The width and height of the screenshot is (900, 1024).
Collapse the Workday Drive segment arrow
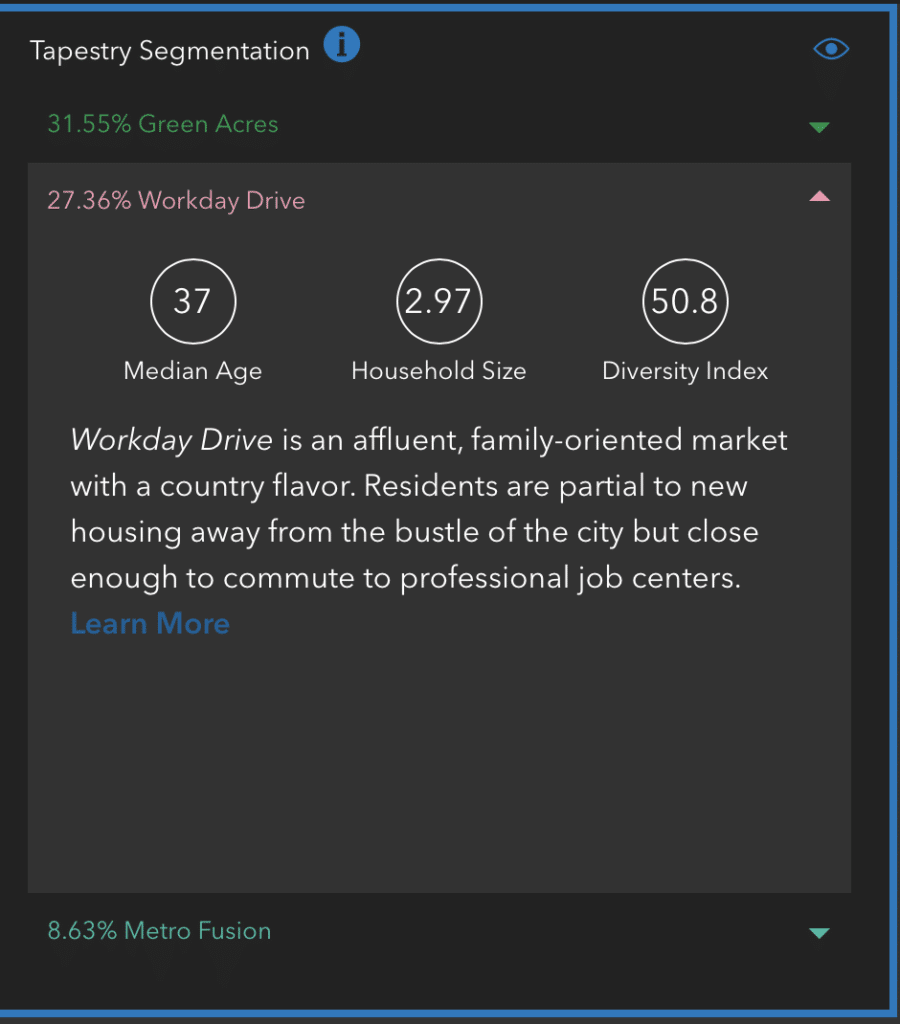coord(819,196)
